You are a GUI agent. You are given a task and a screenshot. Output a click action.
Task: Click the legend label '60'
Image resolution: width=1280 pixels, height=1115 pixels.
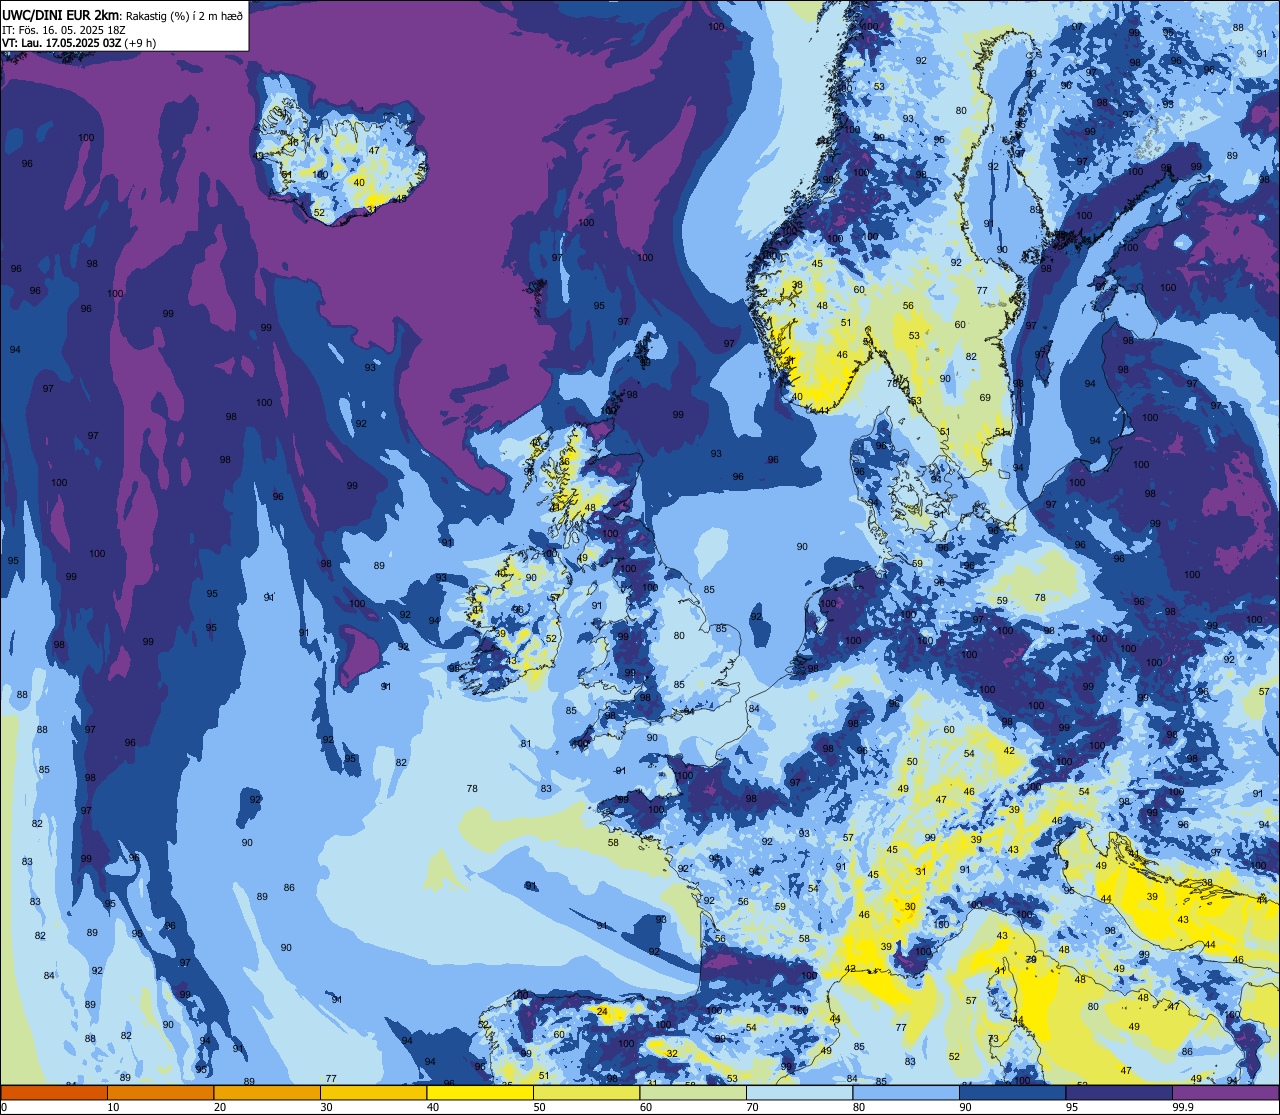click(x=646, y=1107)
